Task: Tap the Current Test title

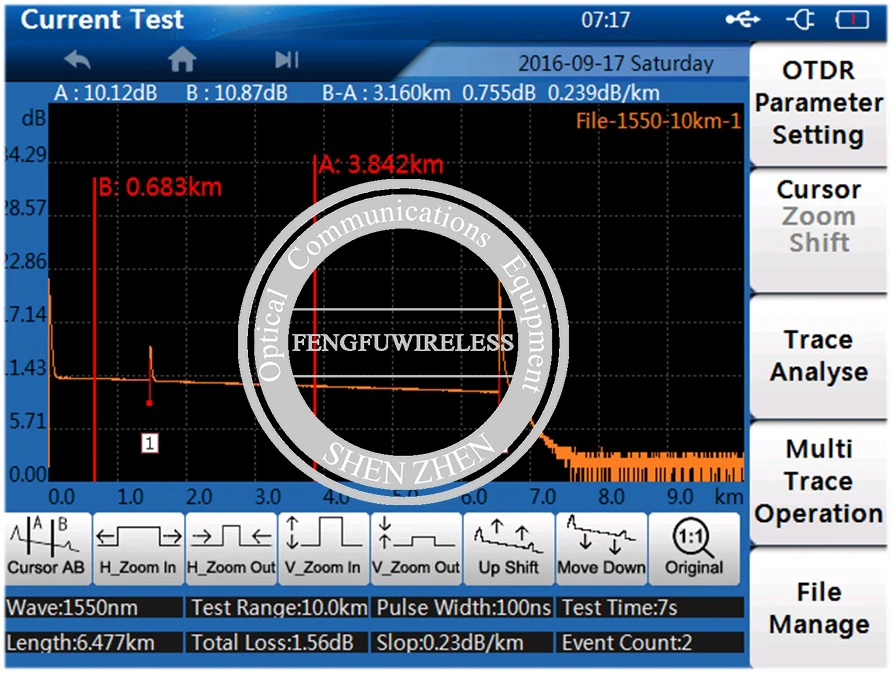Action: pyautogui.click(x=102, y=19)
